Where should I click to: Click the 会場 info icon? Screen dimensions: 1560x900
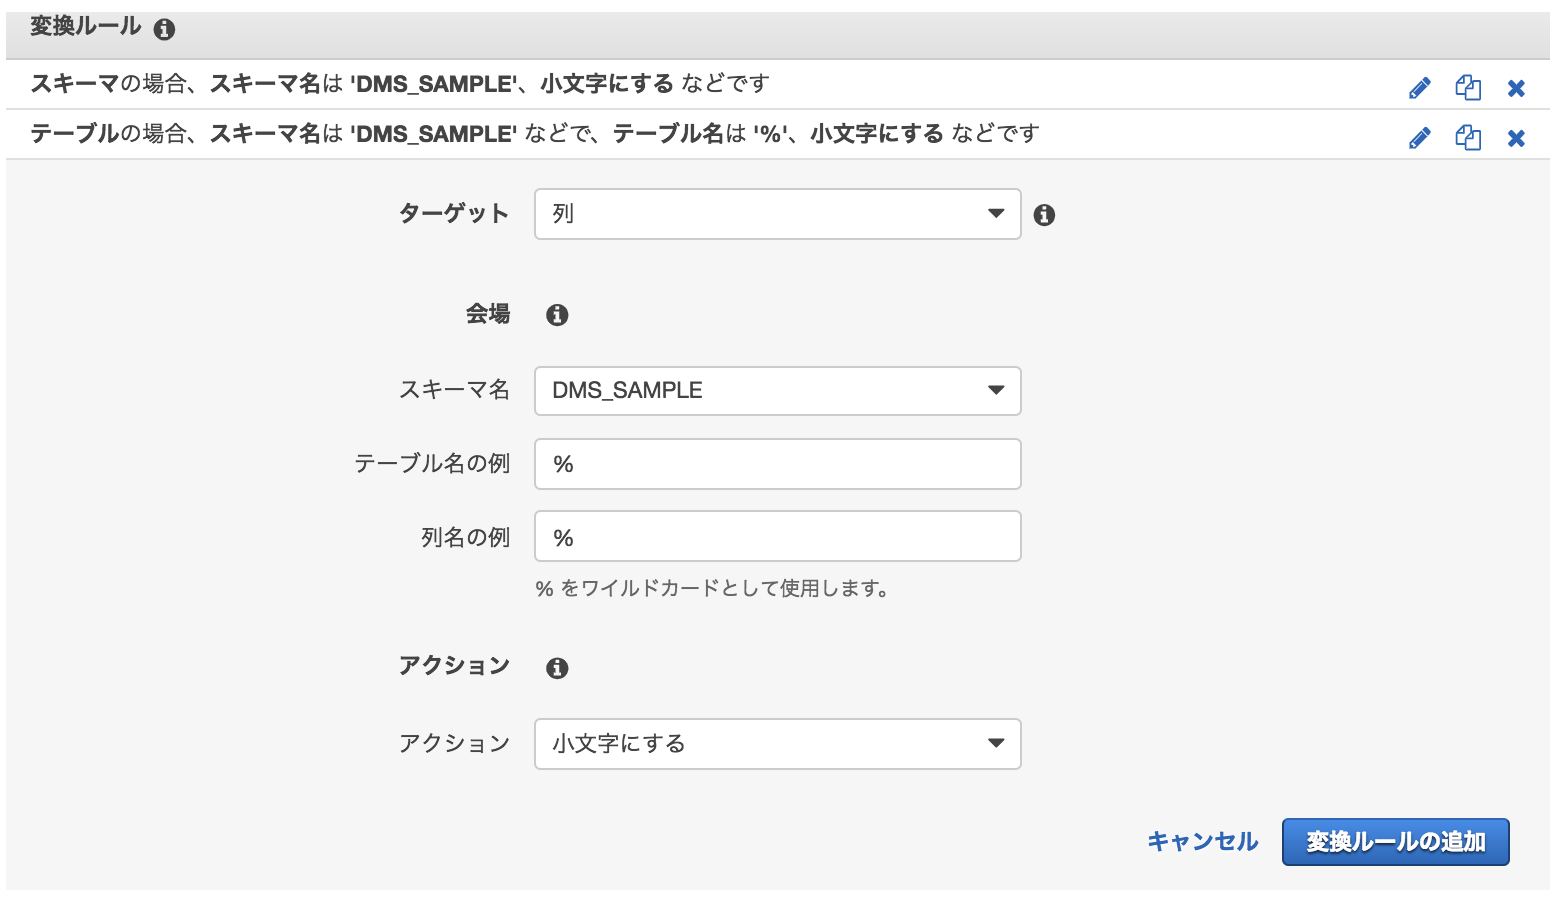pos(557,314)
